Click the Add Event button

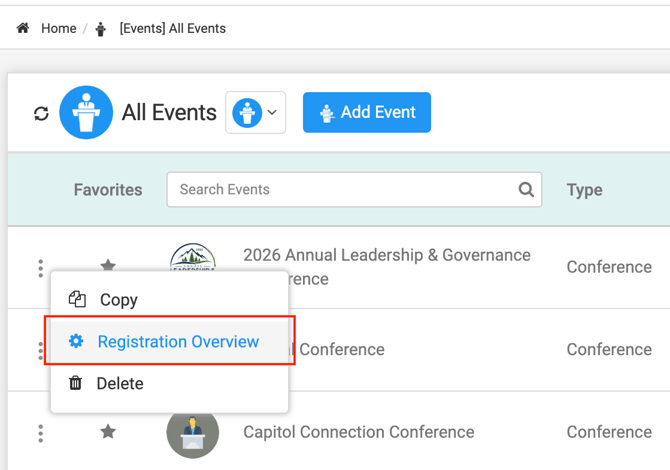click(367, 112)
